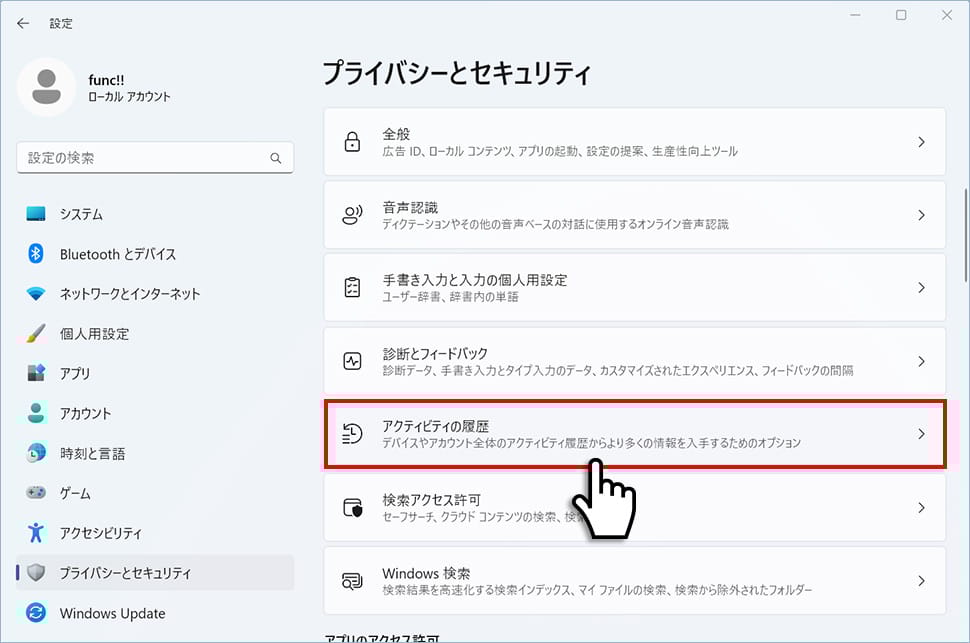Click the 時刻と言語 globe icon
This screenshot has height=643, width=970.
[36, 453]
